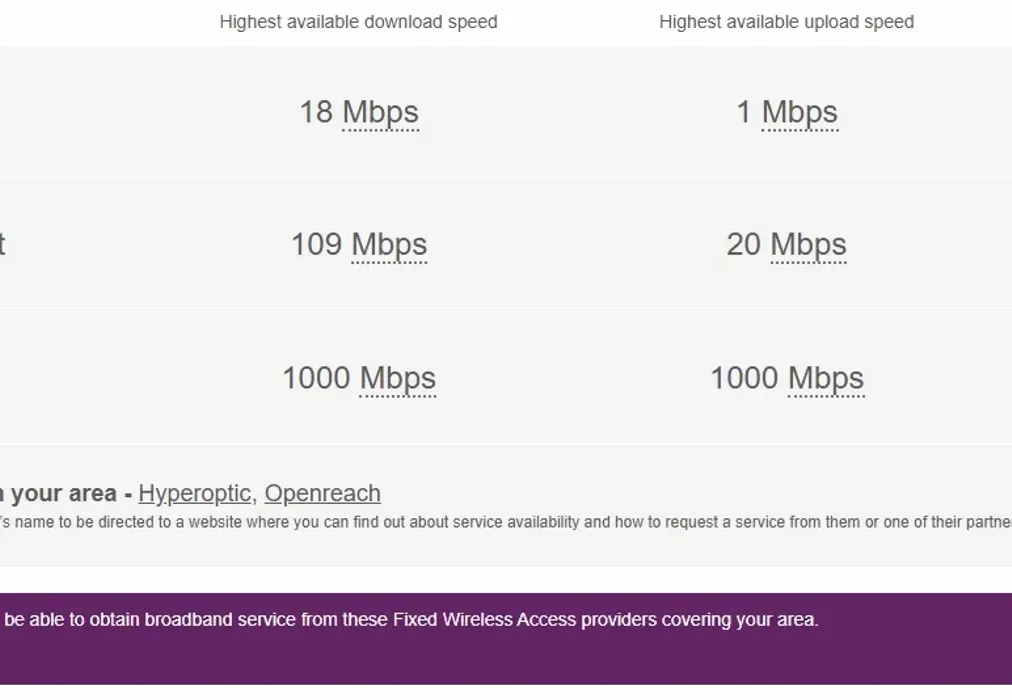The height and width of the screenshot is (700, 1012).
Task: Click Mbps beside the 1000 download speed
Action: 397,378
